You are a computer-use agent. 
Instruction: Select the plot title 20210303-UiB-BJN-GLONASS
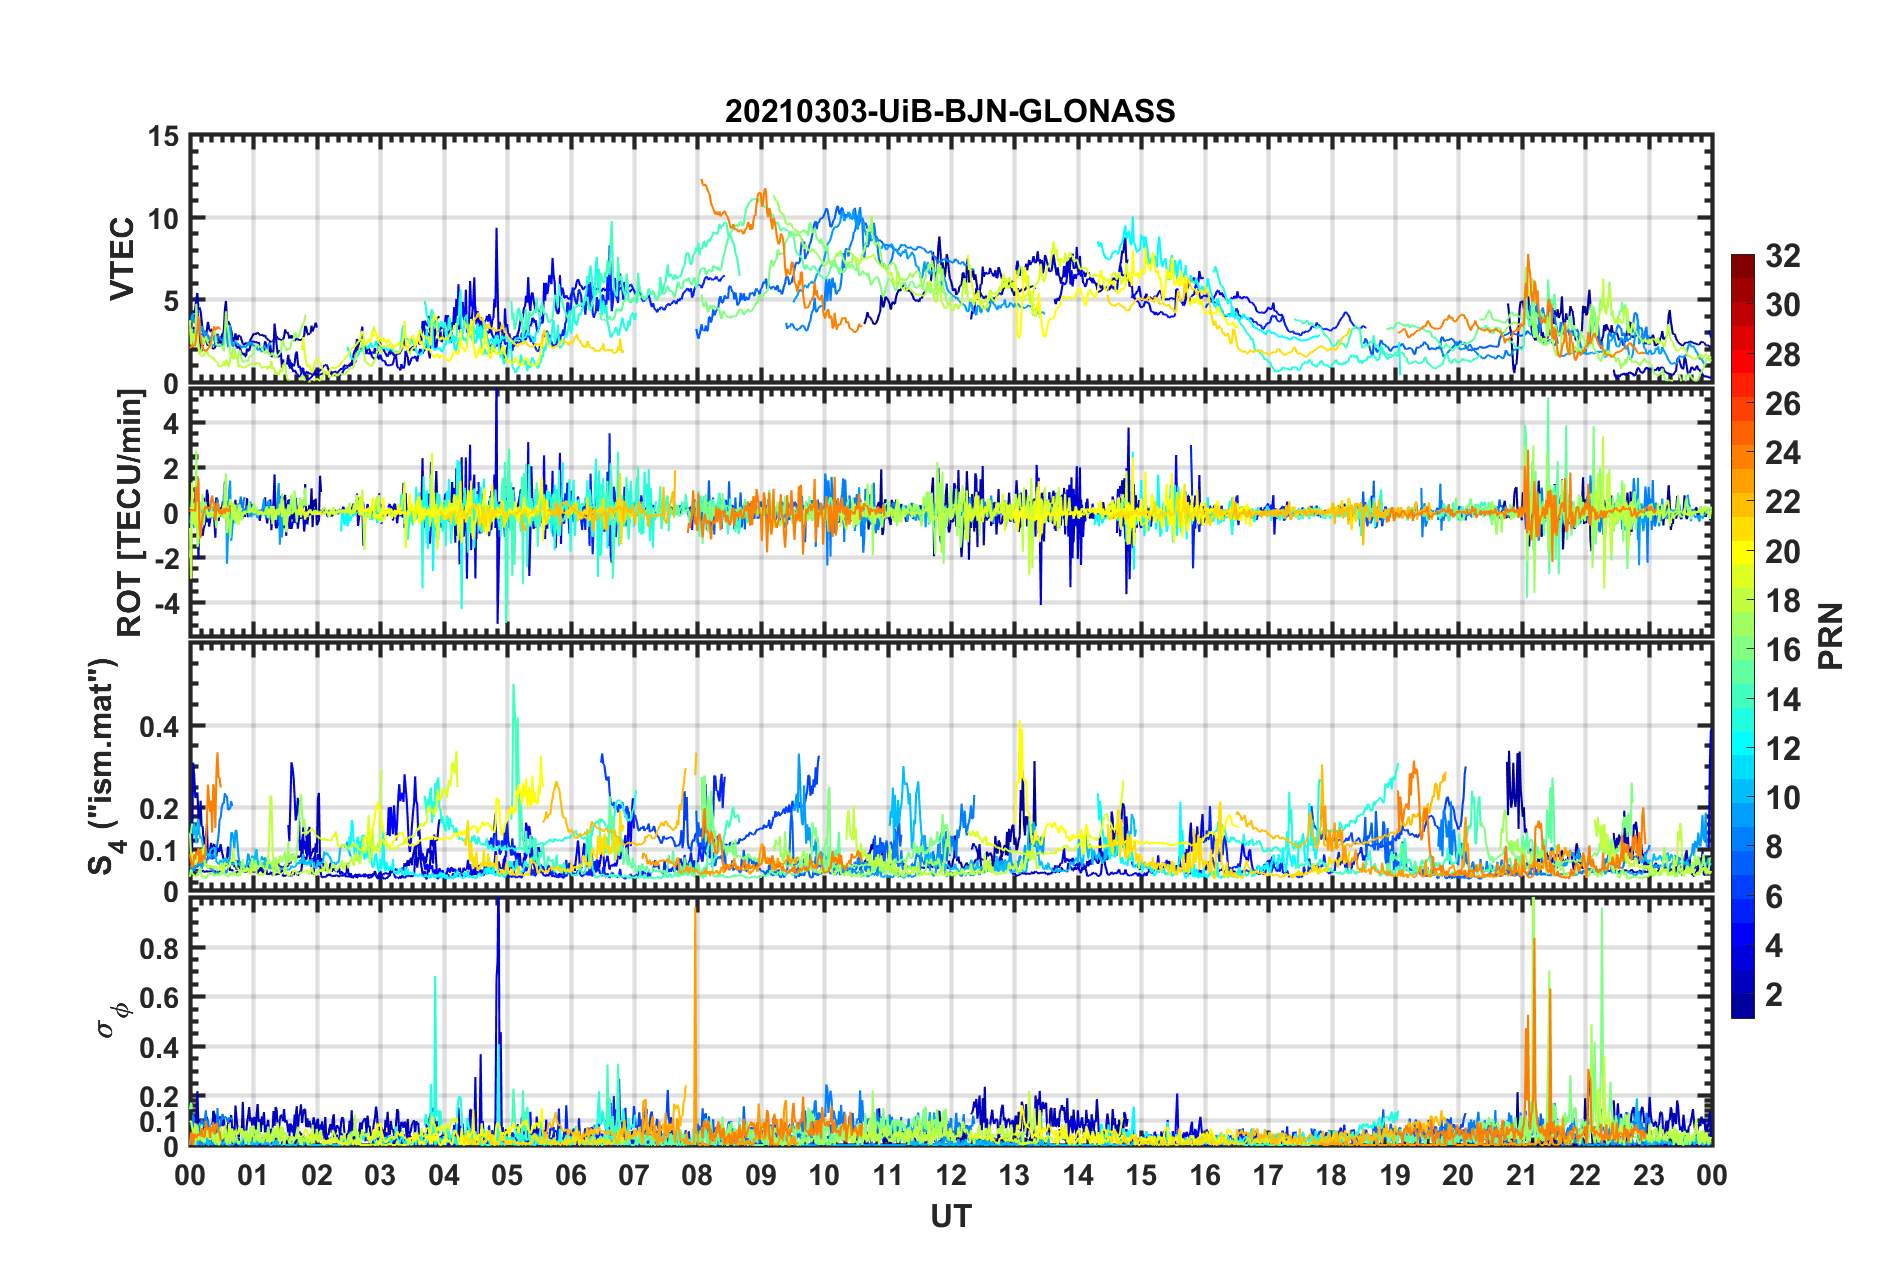pos(950,111)
